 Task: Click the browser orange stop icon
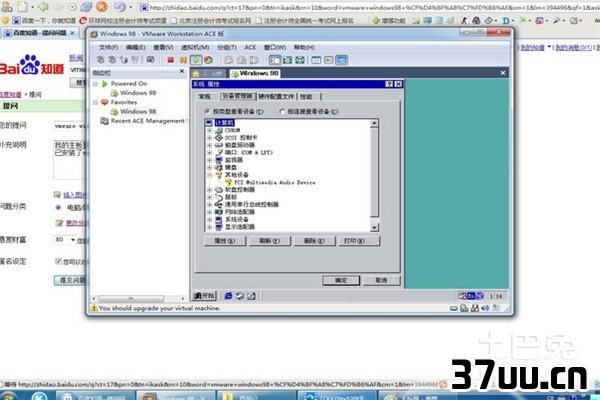(102, 7)
